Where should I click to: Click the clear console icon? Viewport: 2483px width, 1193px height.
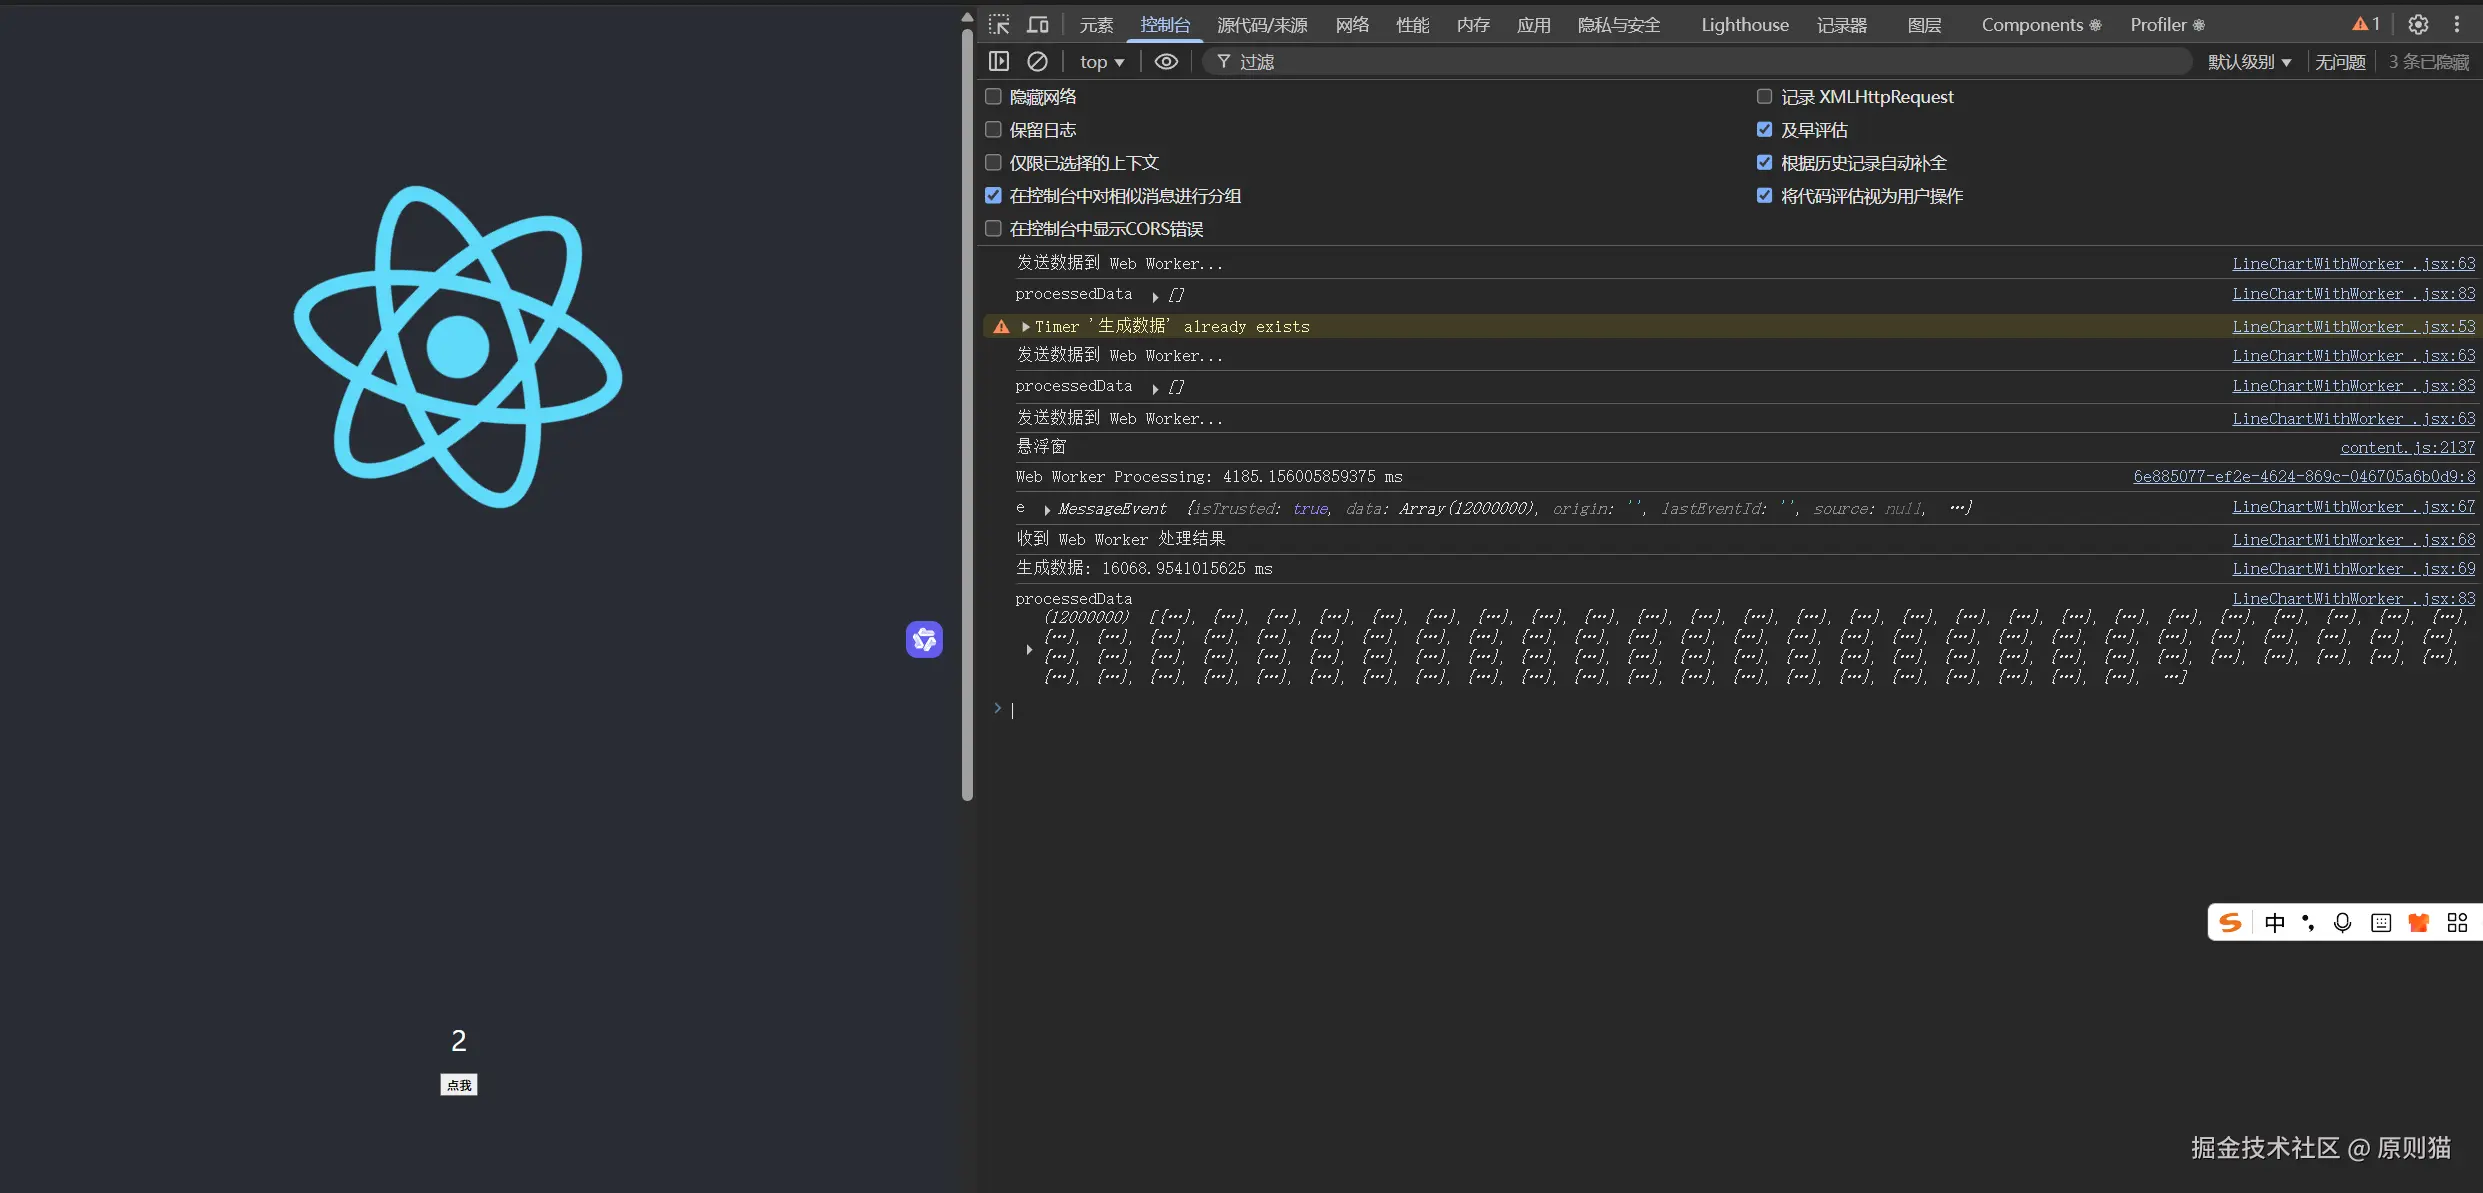click(x=1037, y=62)
